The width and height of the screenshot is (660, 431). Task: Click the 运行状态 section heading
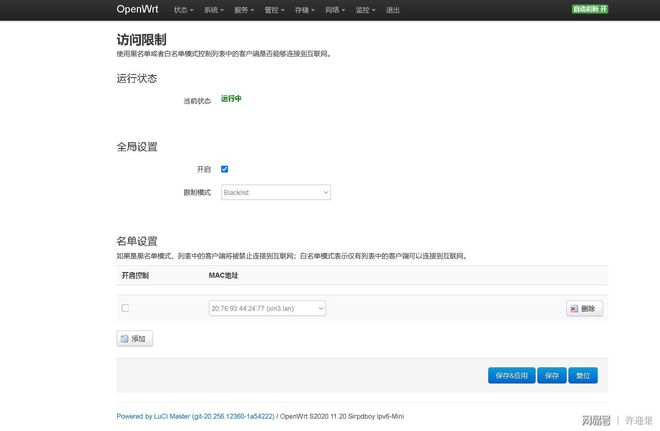point(137,78)
